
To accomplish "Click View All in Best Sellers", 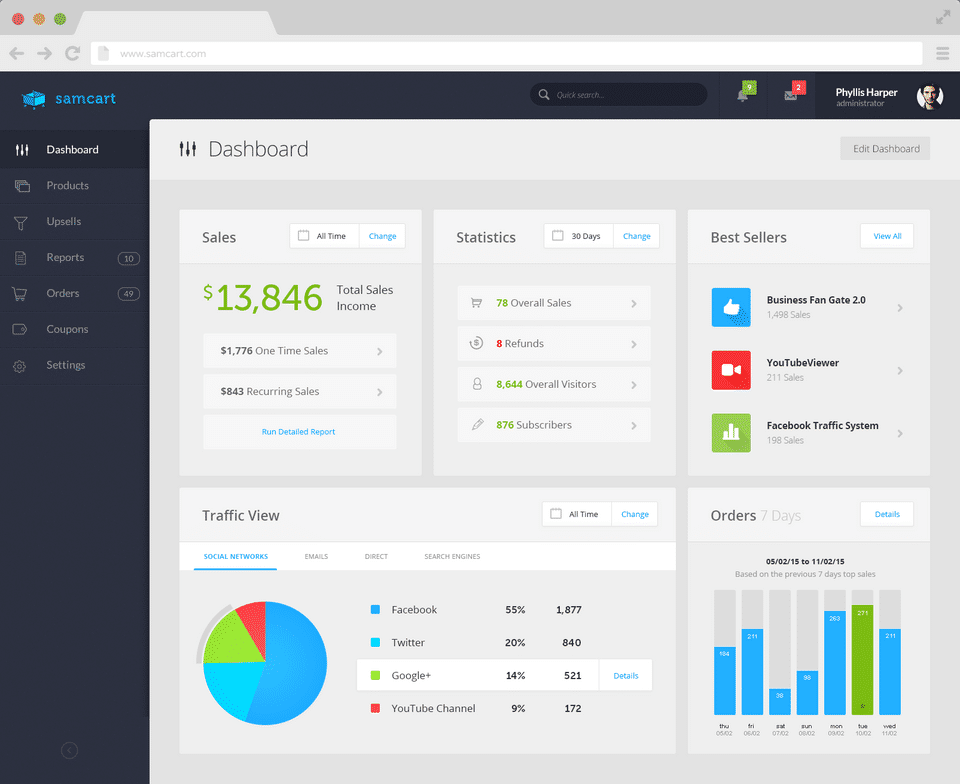I will pos(887,236).
